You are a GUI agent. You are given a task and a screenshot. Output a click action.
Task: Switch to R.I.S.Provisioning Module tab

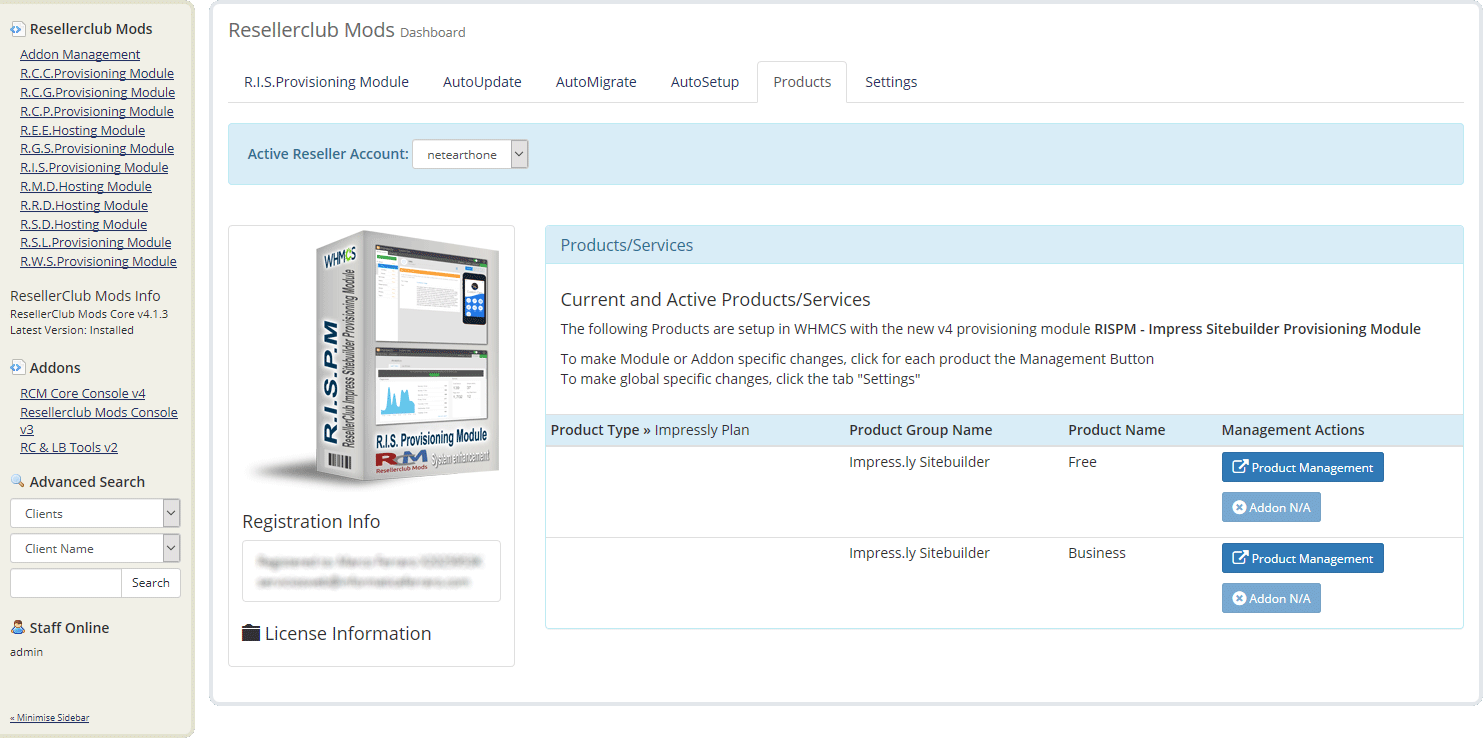click(x=326, y=82)
